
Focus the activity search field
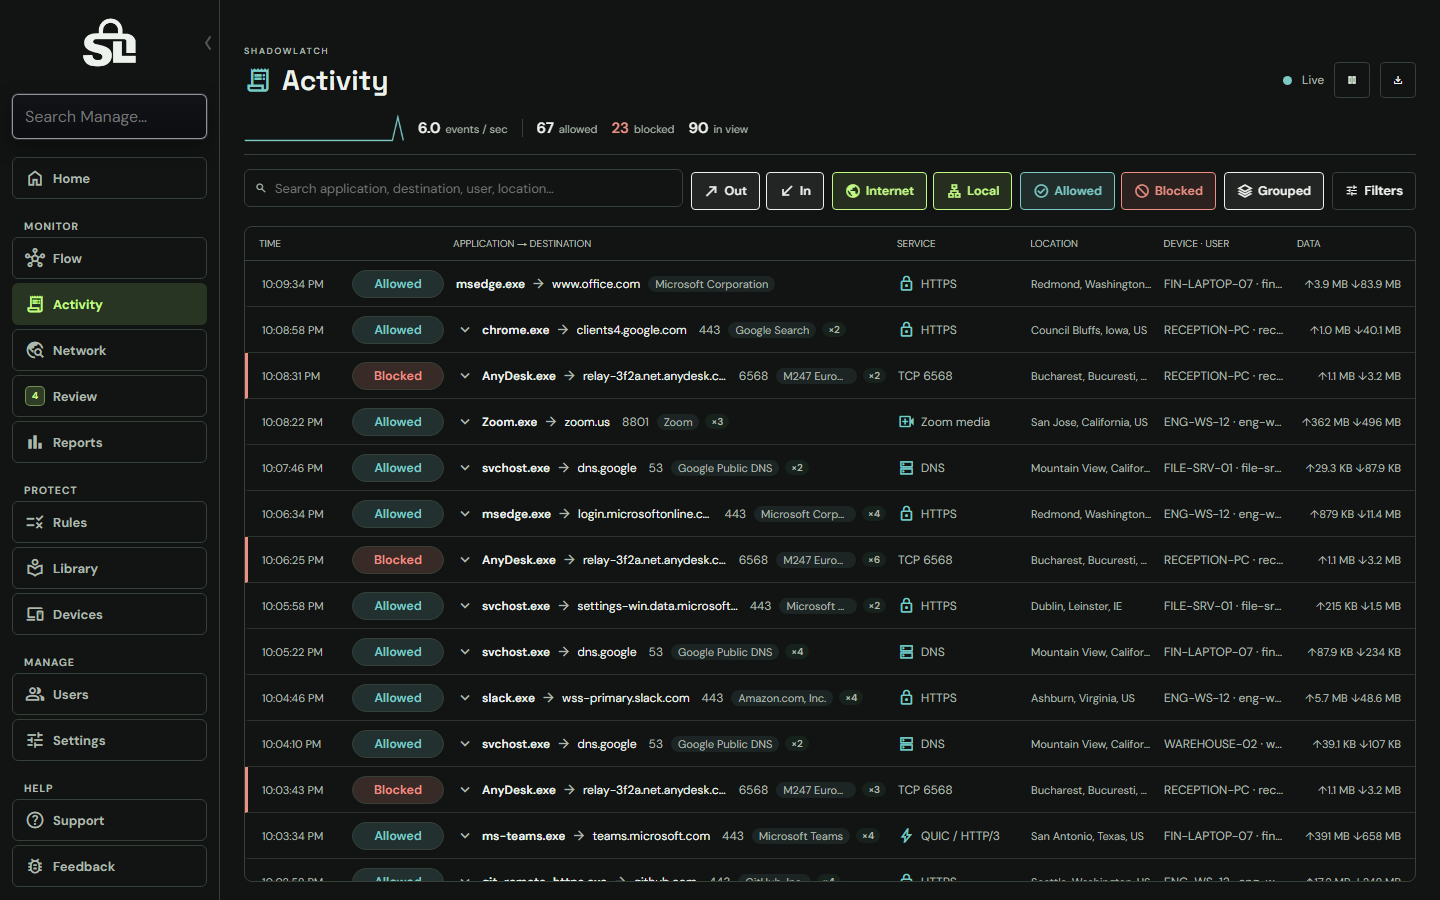click(x=463, y=188)
